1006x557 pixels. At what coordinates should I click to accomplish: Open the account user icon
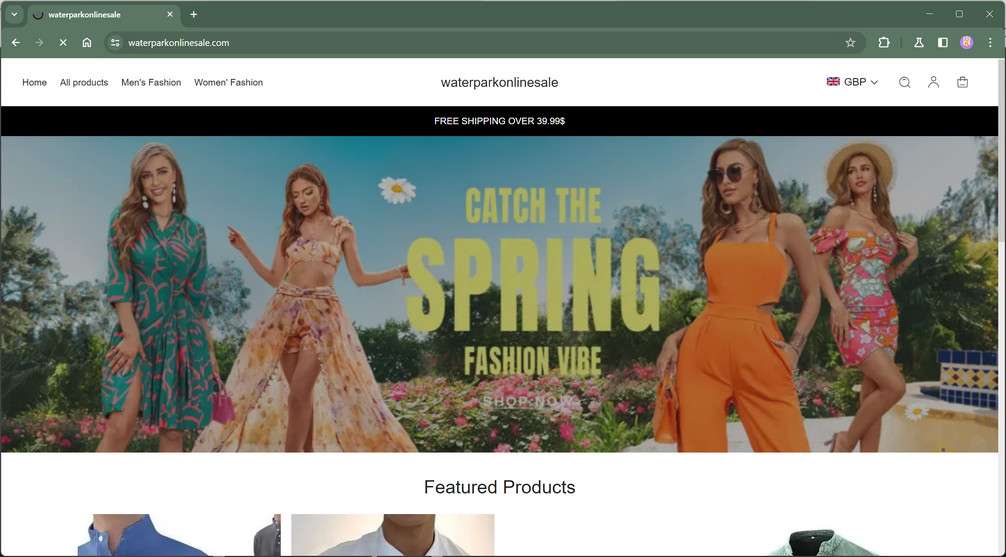pyautogui.click(x=934, y=82)
